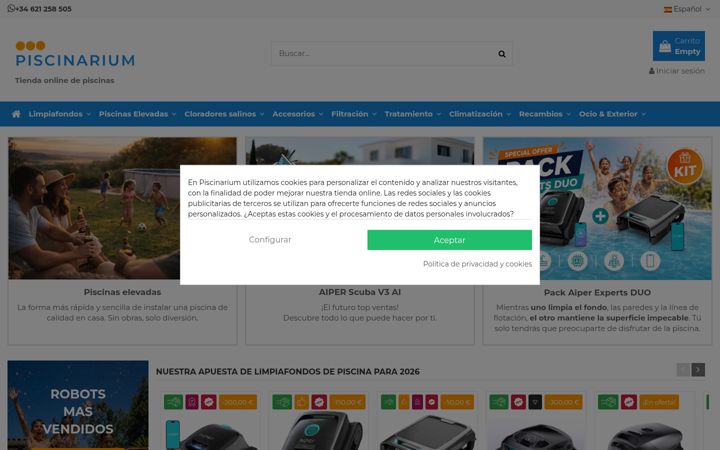Viewport: 720px width, 450px height.
Task: Click black badge on -300,00 € product
Action: (535, 402)
